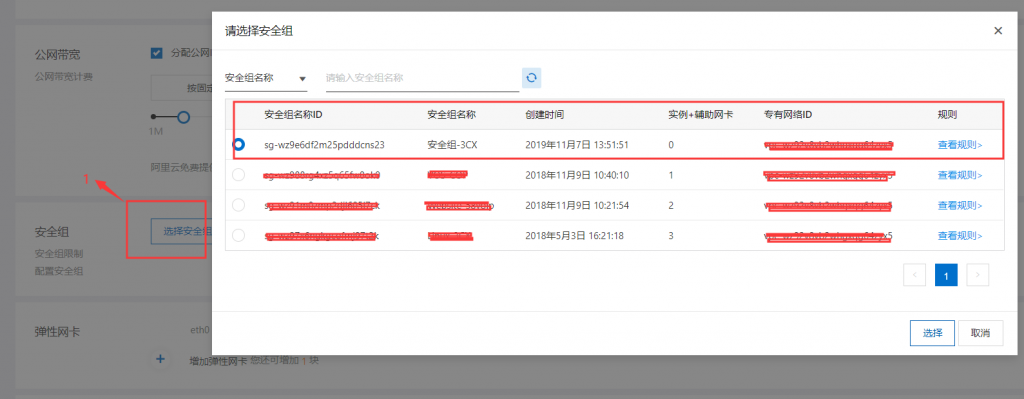Viewport: 1024px width, 399px height.
Task: Click the refresh icon beside the search field
Action: click(x=532, y=78)
